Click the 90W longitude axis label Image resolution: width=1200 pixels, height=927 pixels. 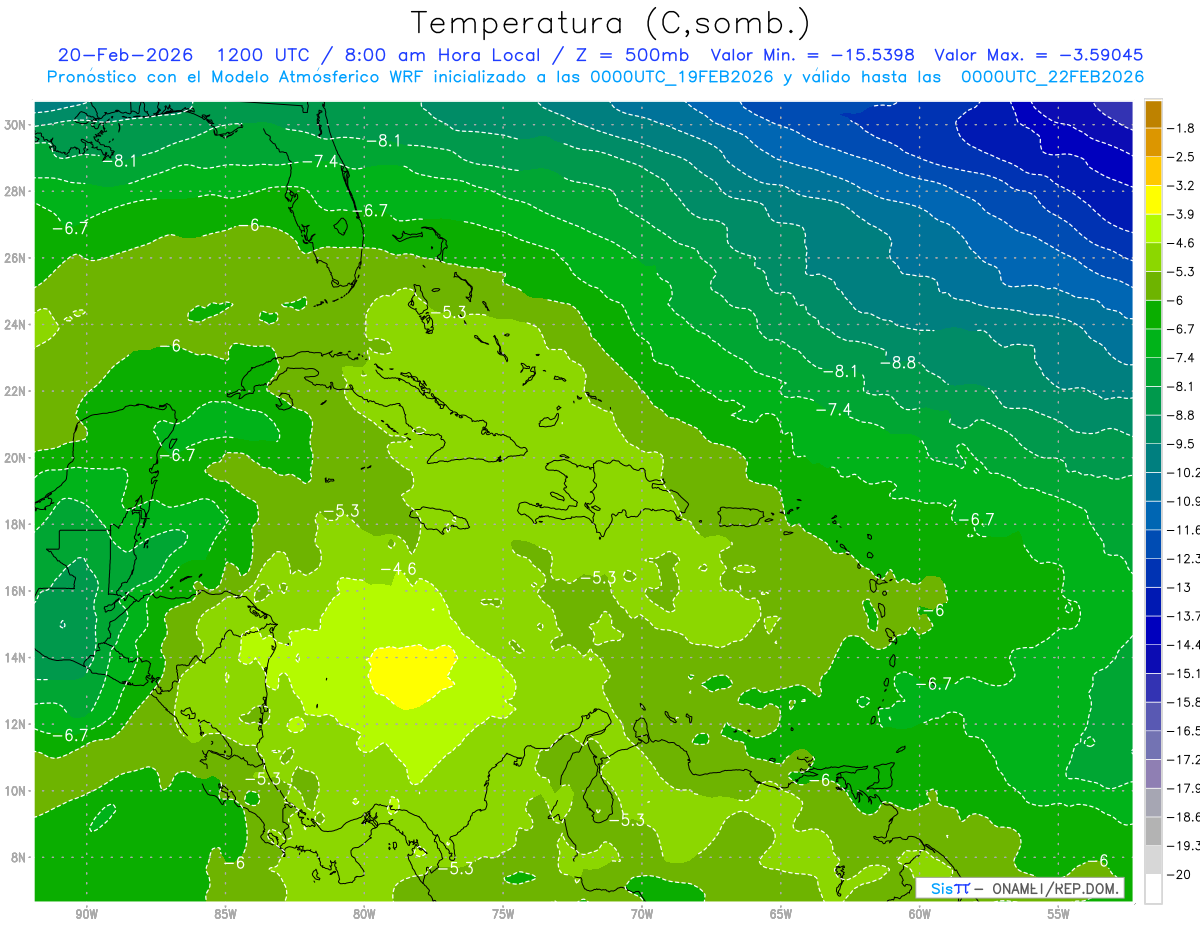pos(86,914)
